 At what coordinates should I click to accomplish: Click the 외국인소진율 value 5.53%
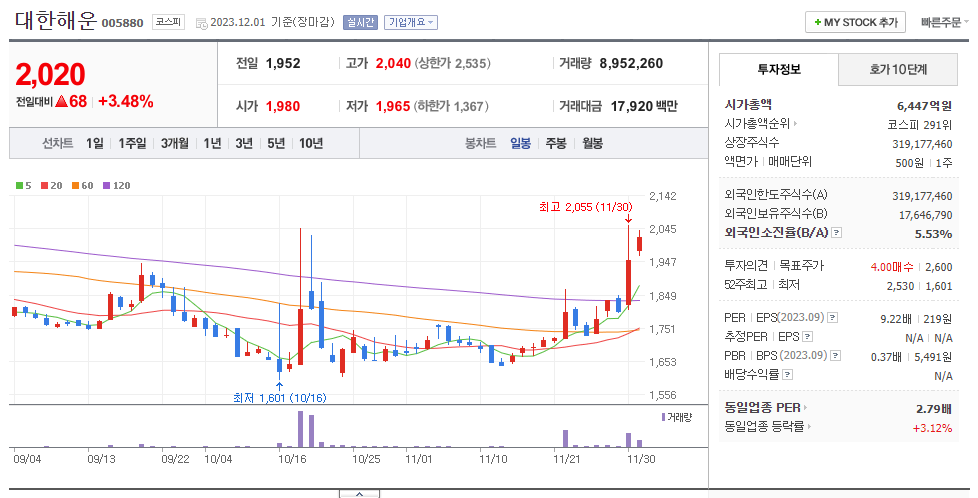tap(933, 234)
